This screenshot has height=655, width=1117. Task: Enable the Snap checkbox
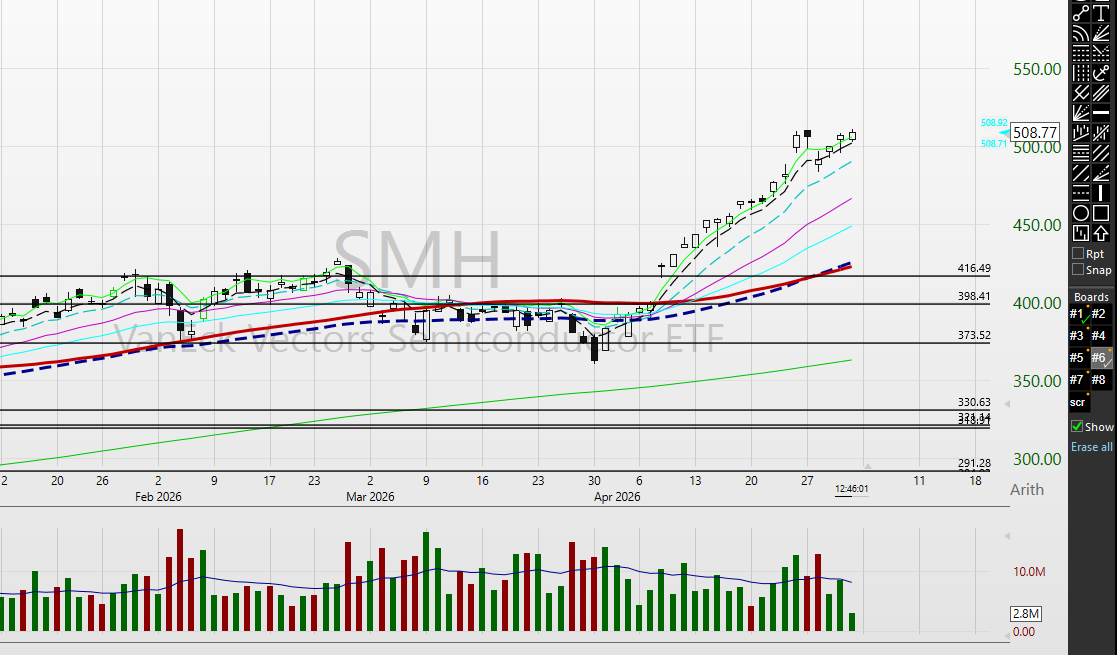[1078, 269]
